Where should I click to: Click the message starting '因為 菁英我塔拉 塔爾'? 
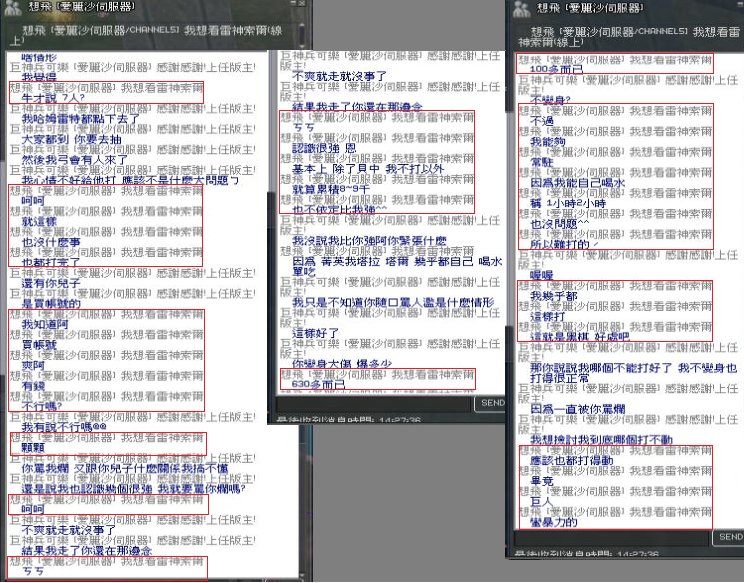(x=397, y=266)
